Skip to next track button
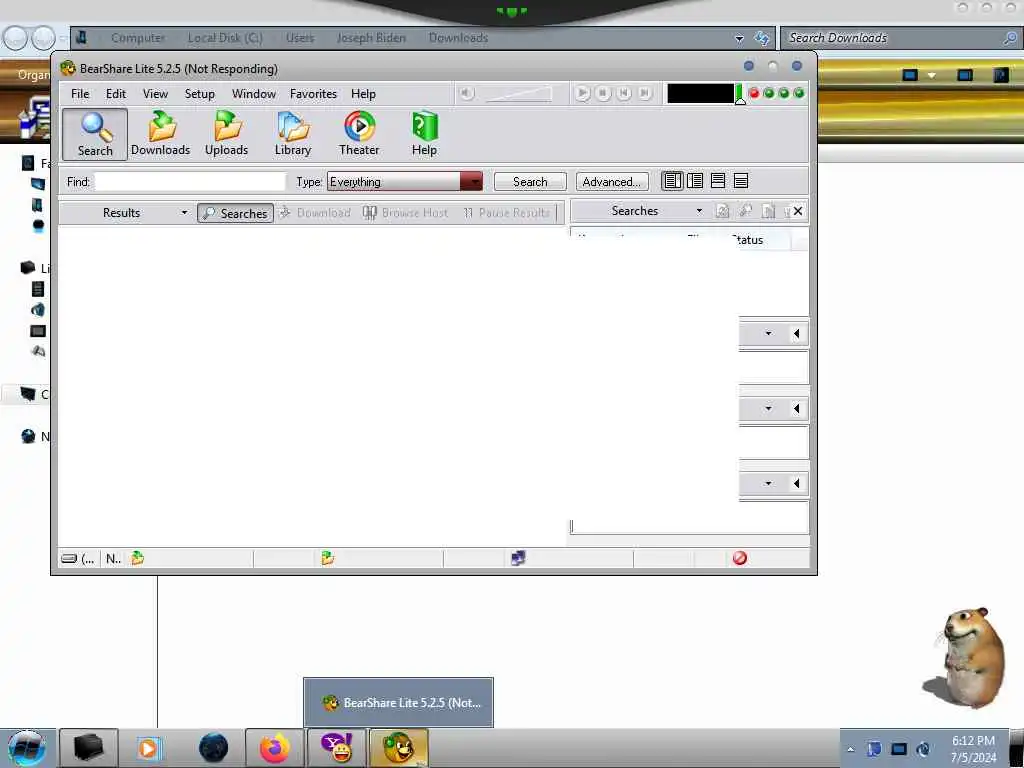Image resolution: width=1024 pixels, height=768 pixels. tap(645, 93)
